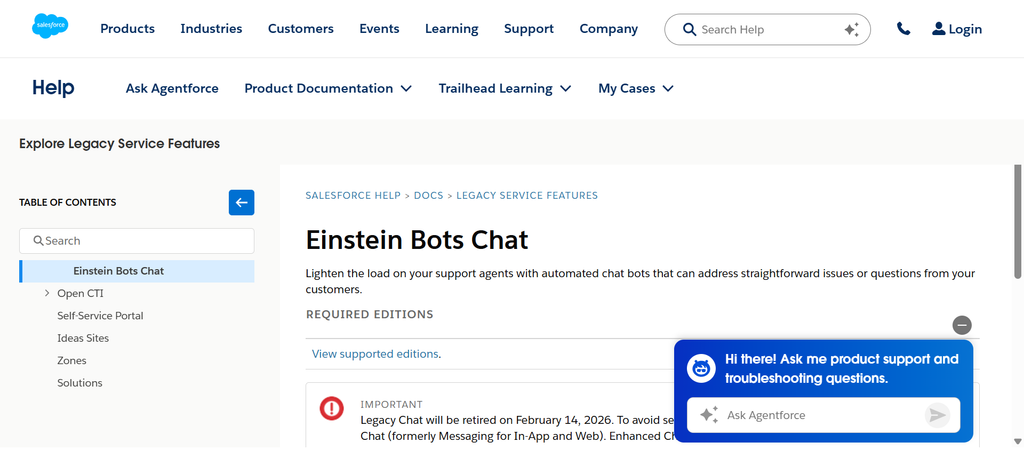Click the send arrow in Agentforce chat
This screenshot has height=468, width=1024.
click(937, 415)
